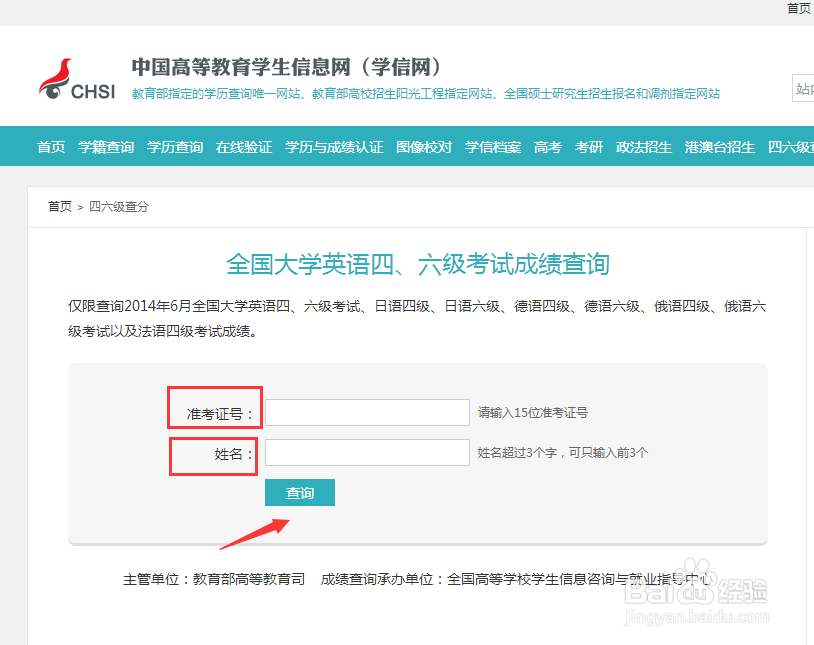Click the 站内搜索 box at top right
The image size is (814, 645).
click(804, 88)
